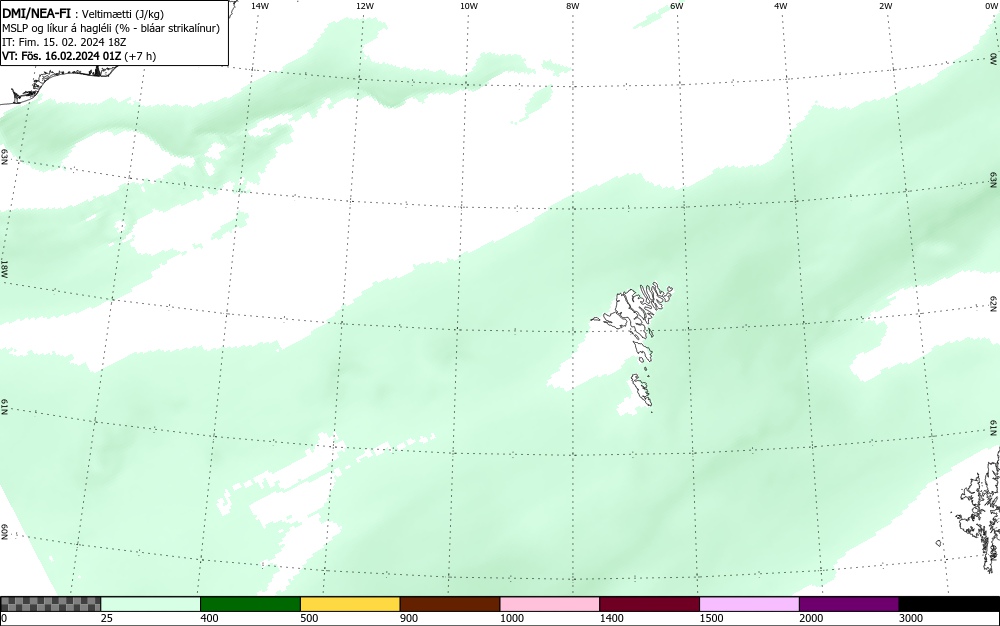Click the "12W" longitude label
The height and width of the screenshot is (626, 1000).
tap(364, 6)
